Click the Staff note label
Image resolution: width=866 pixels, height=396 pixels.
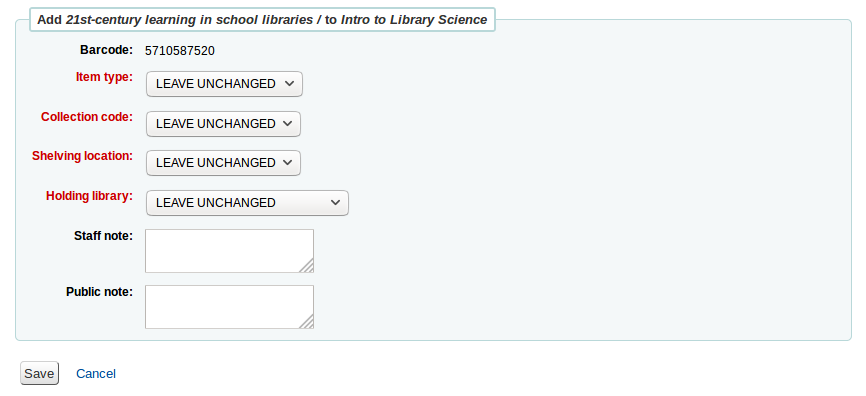pyautogui.click(x=103, y=236)
